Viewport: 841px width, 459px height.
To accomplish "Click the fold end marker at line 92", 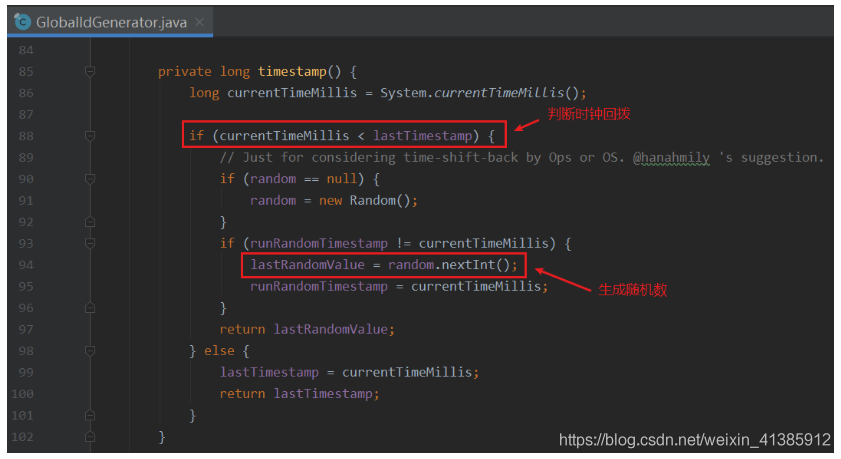I will 90,221.
